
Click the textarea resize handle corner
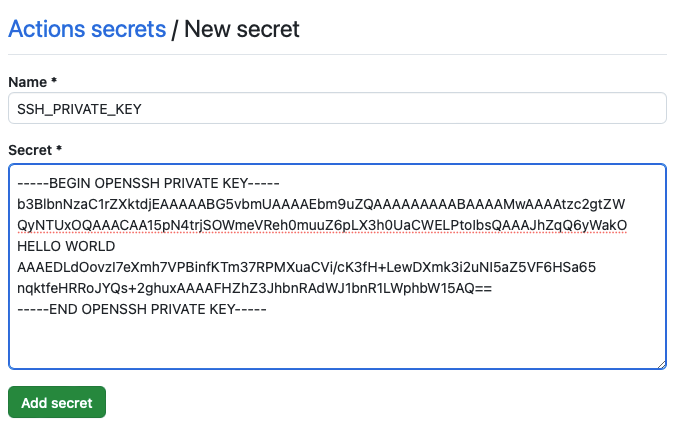pyautogui.click(x=661, y=364)
